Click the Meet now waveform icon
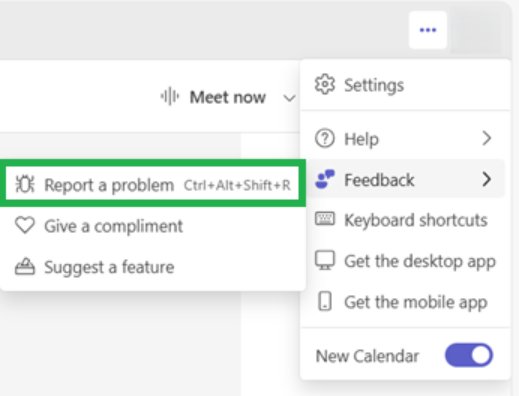Screen dimensions: 519x396 pos(170,96)
